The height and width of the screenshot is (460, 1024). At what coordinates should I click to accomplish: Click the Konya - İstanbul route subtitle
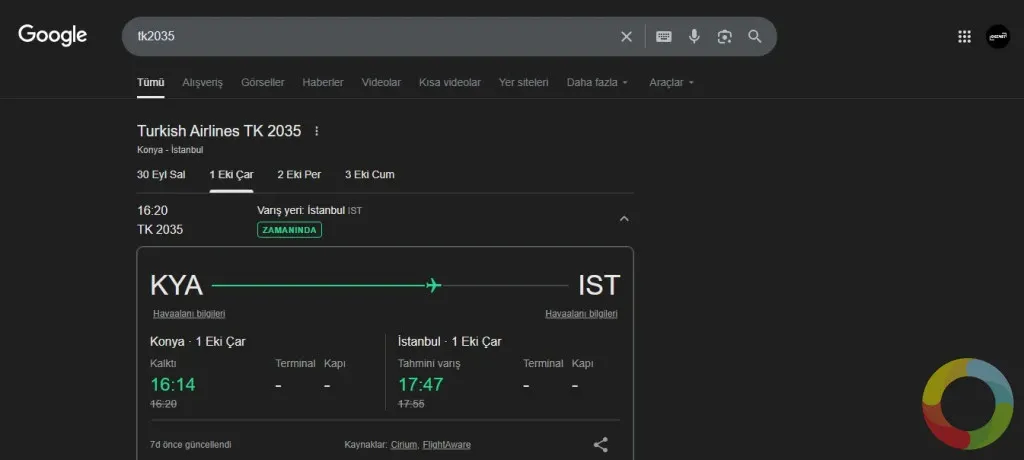click(170, 150)
